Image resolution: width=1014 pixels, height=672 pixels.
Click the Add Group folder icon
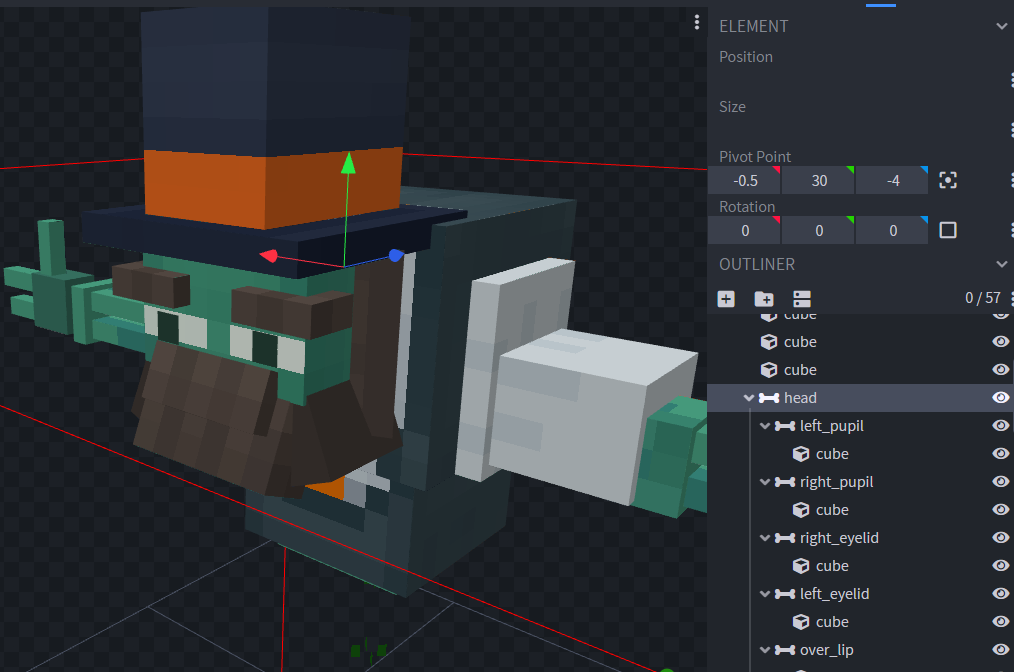click(x=763, y=299)
